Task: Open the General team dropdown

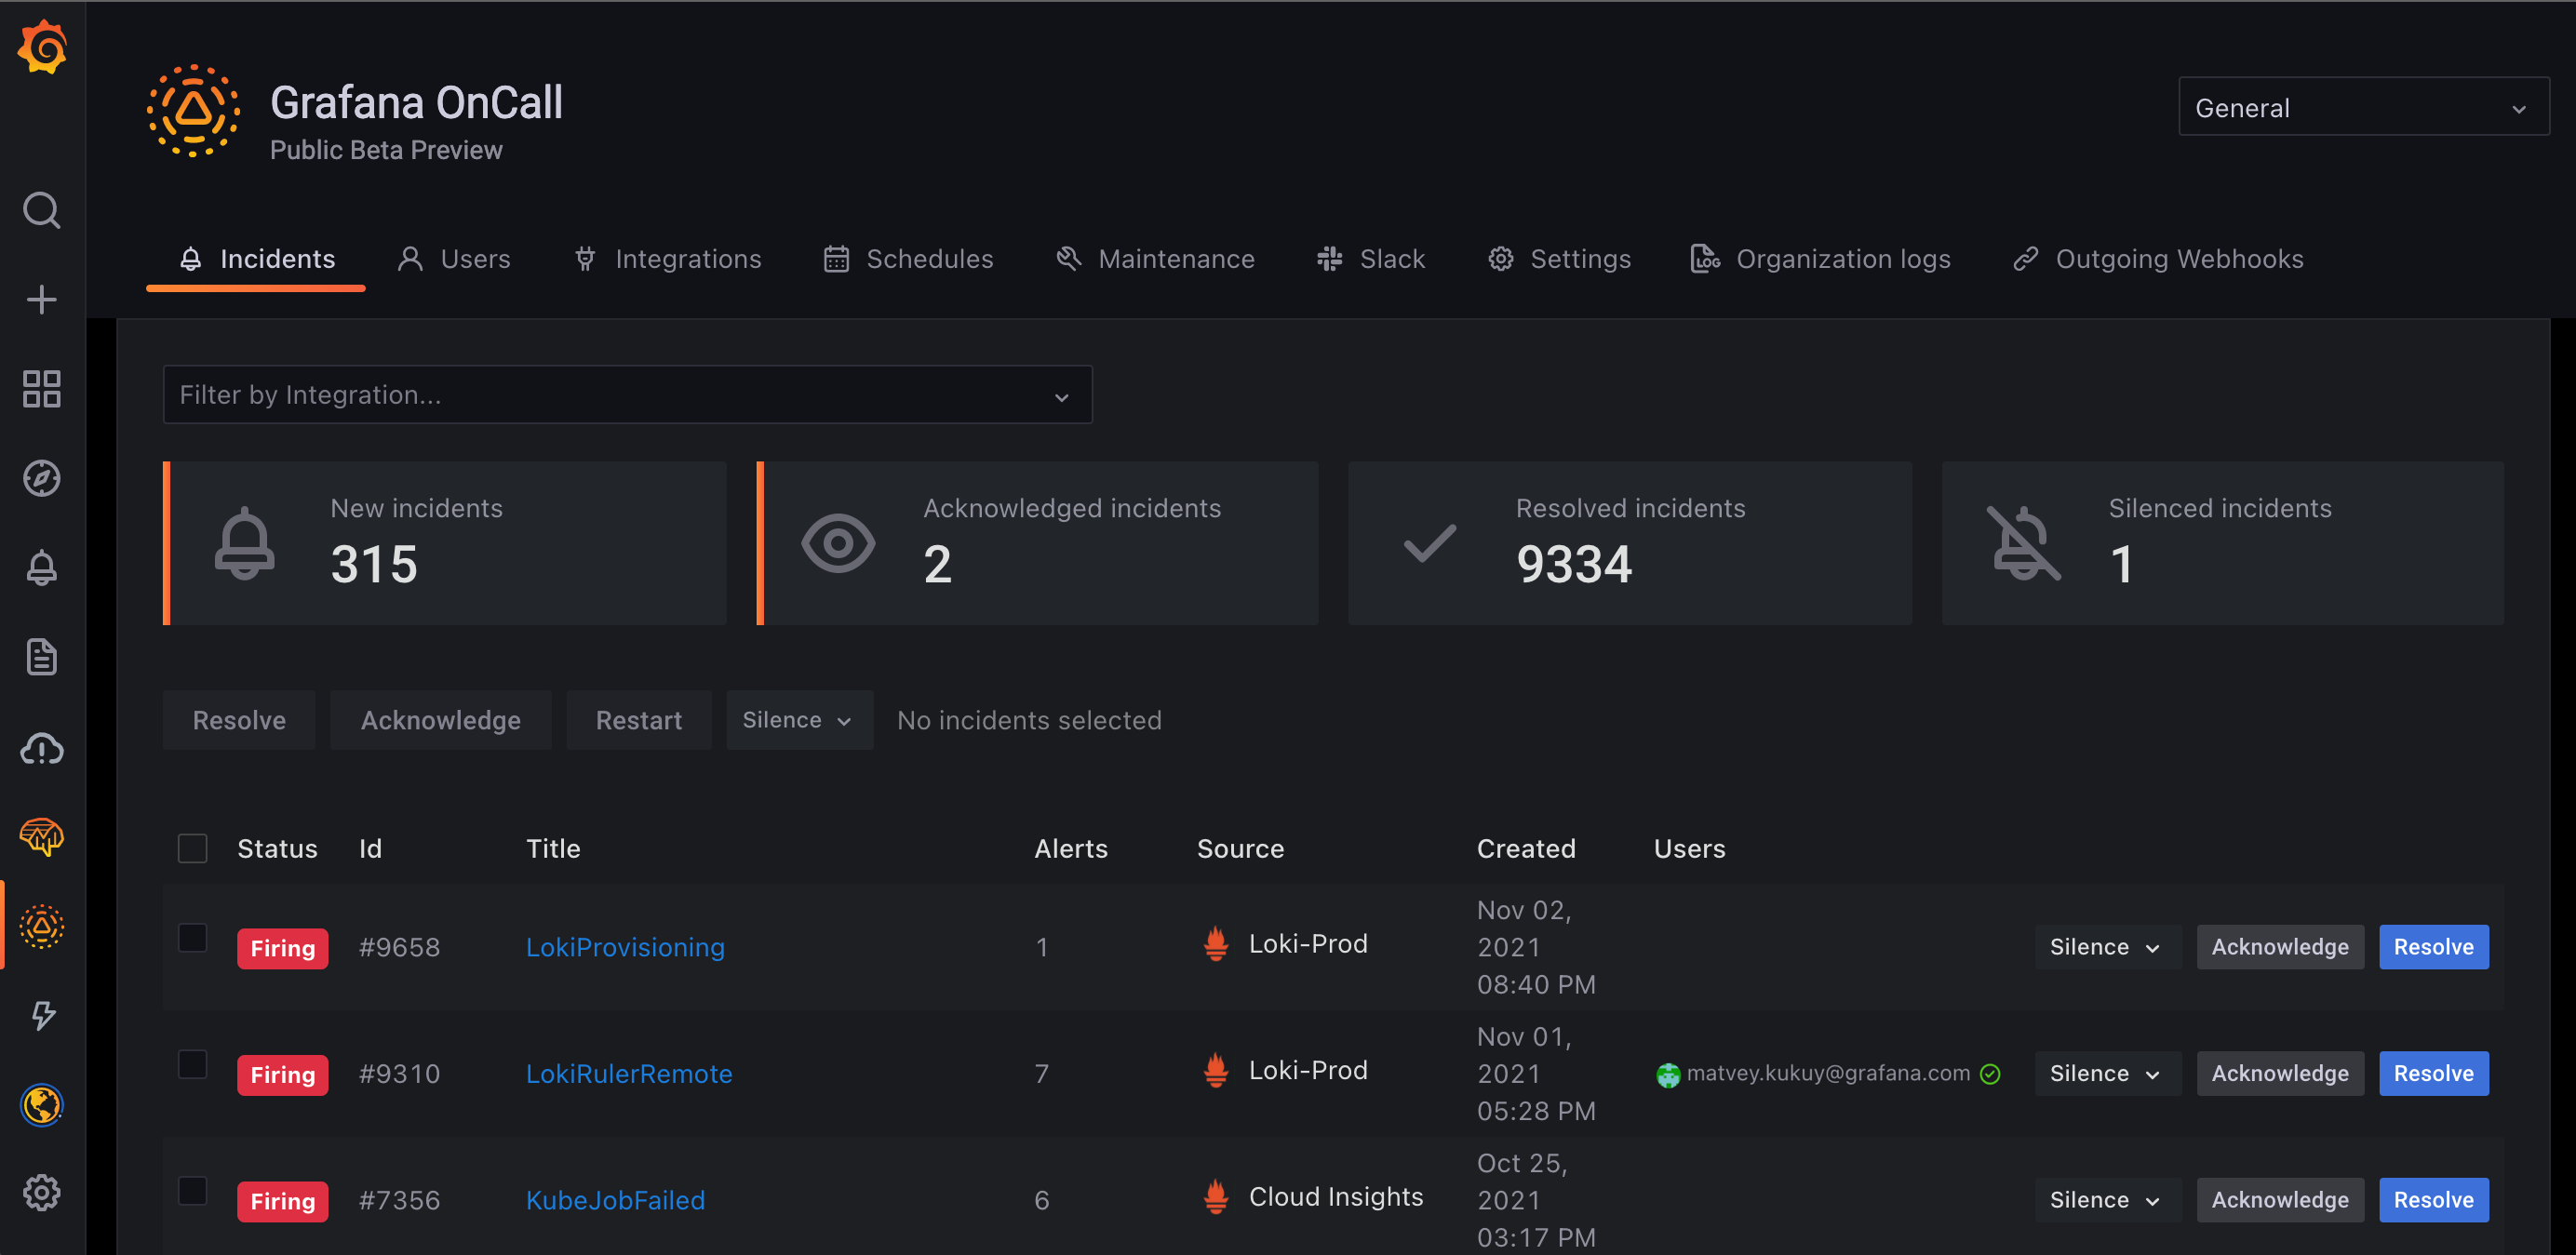Action: pyautogui.click(x=2362, y=107)
